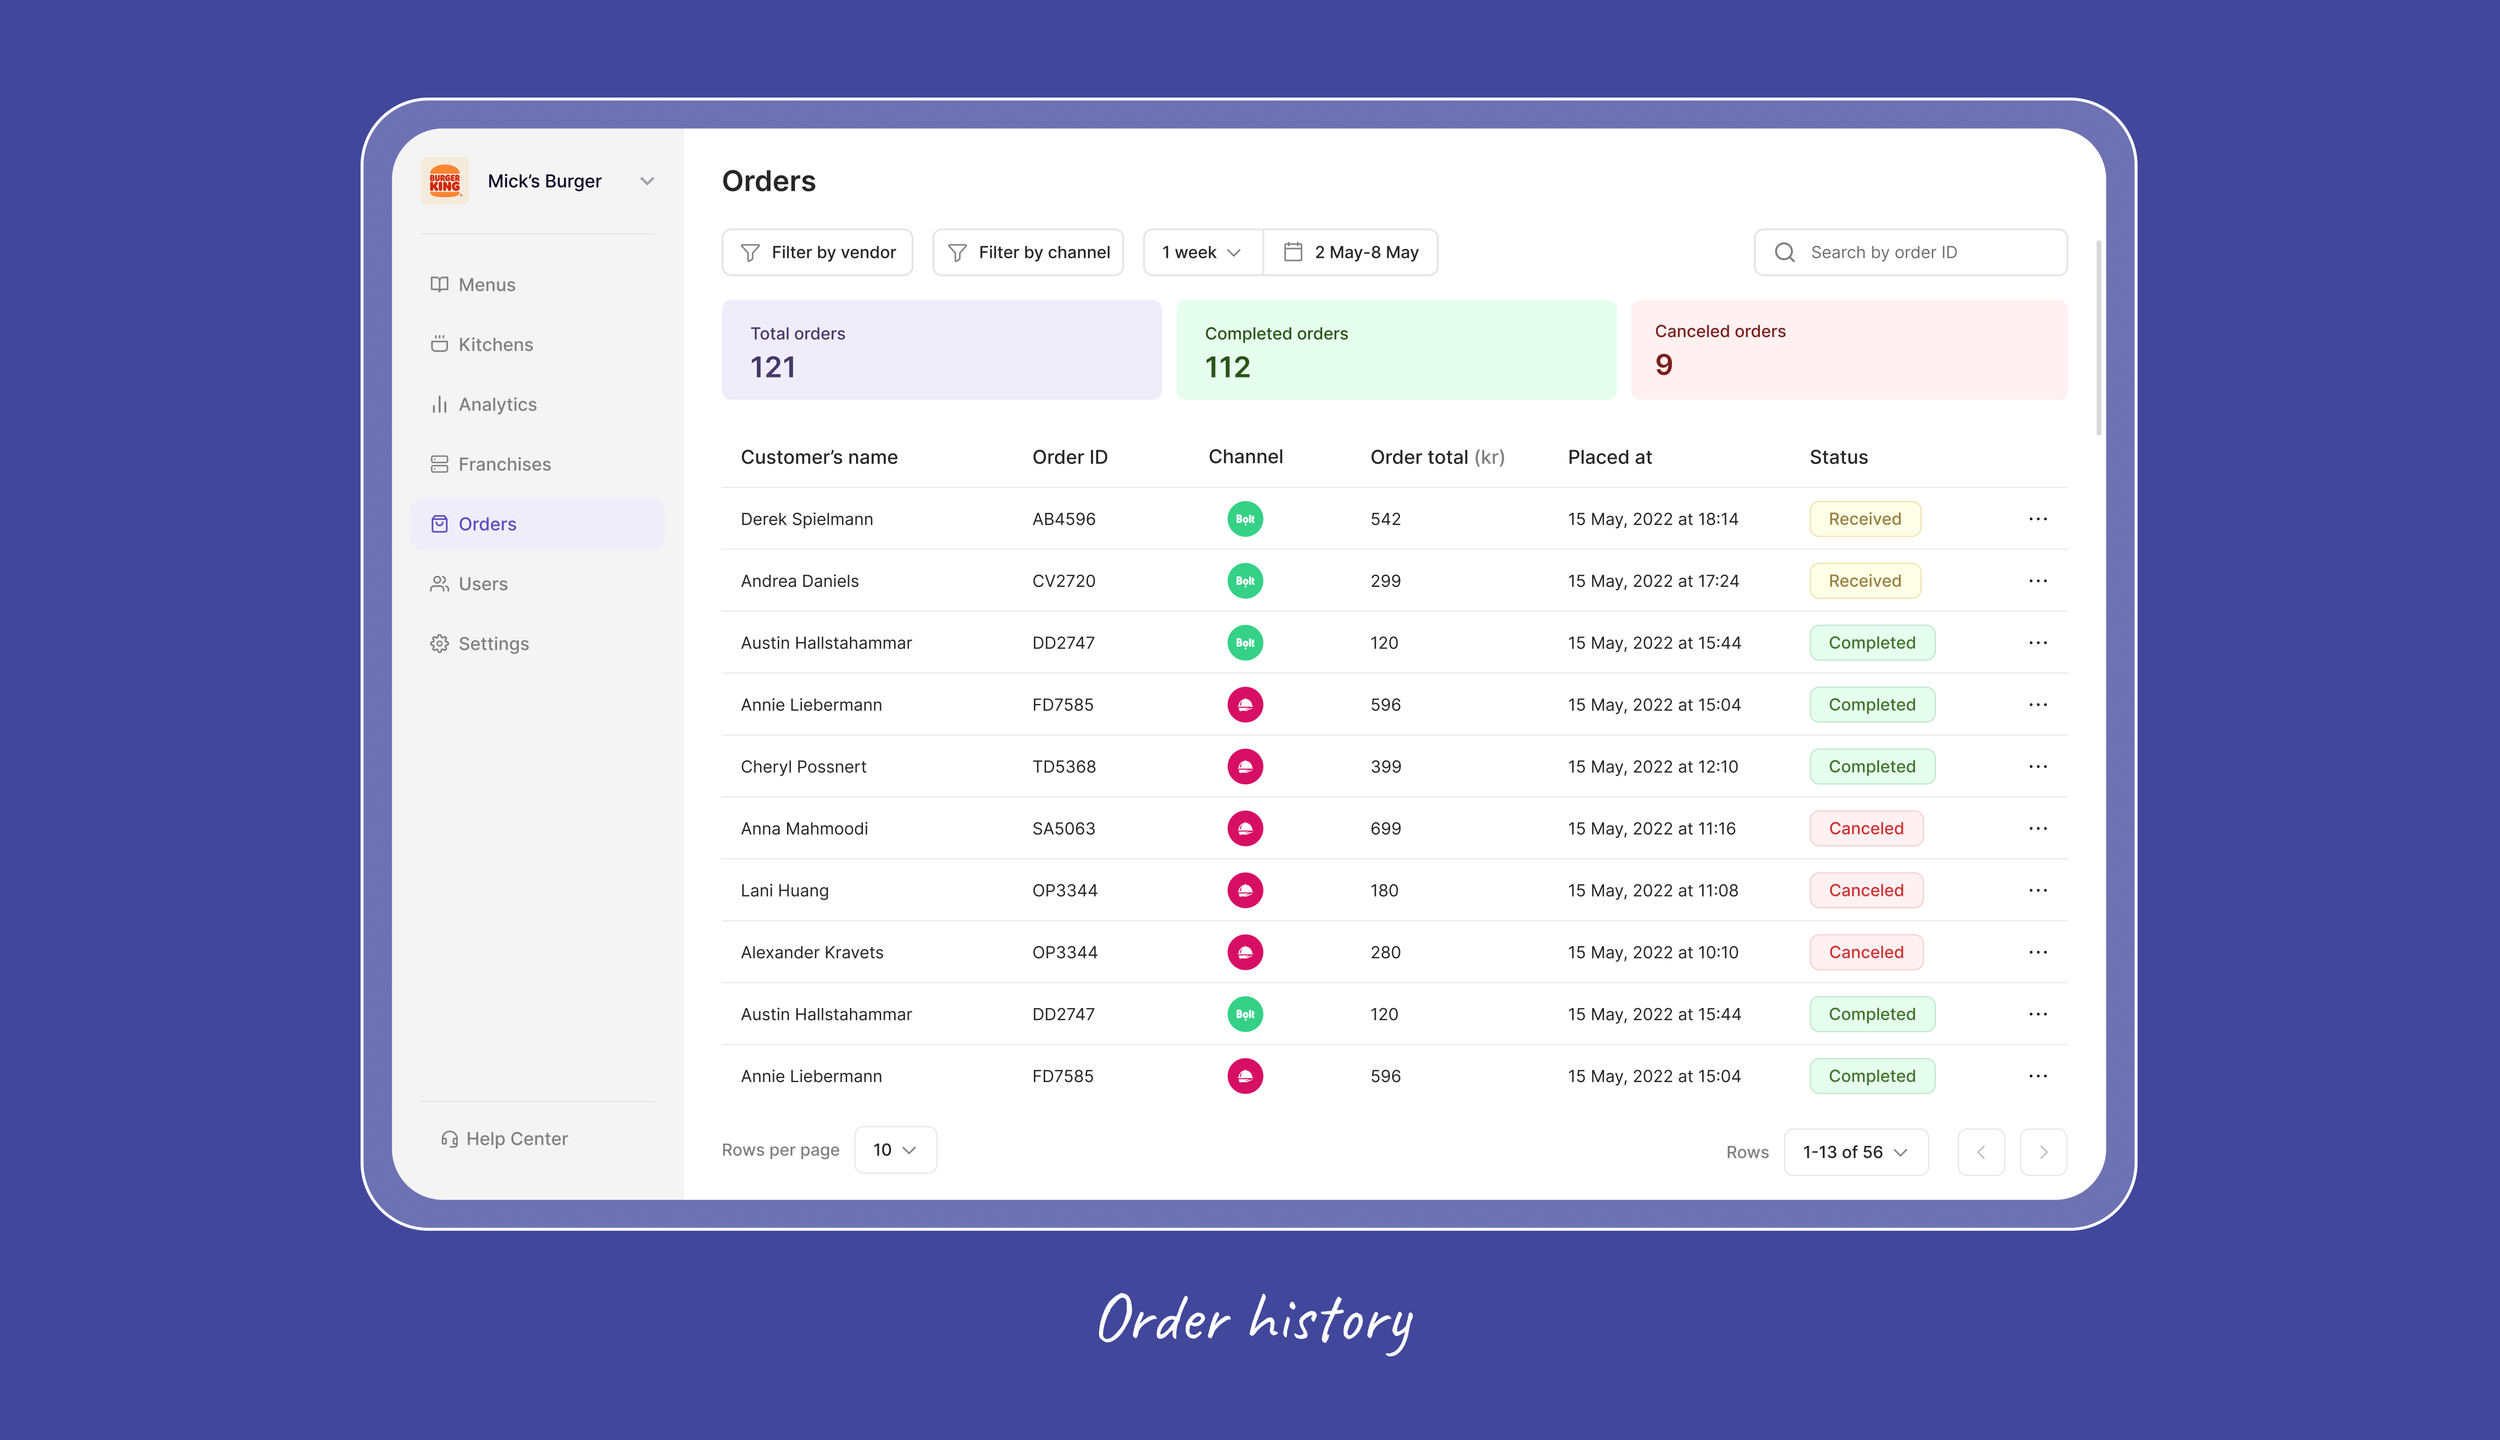Click Foodora channel icon for Lani Huang
This screenshot has height=1440, width=2500.
click(x=1245, y=891)
